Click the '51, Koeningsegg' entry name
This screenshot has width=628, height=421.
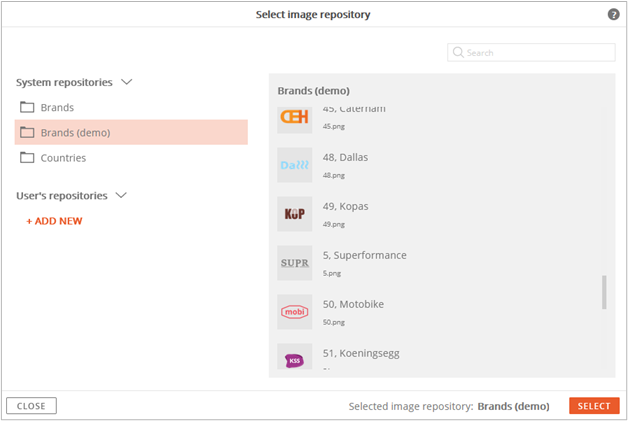point(361,353)
